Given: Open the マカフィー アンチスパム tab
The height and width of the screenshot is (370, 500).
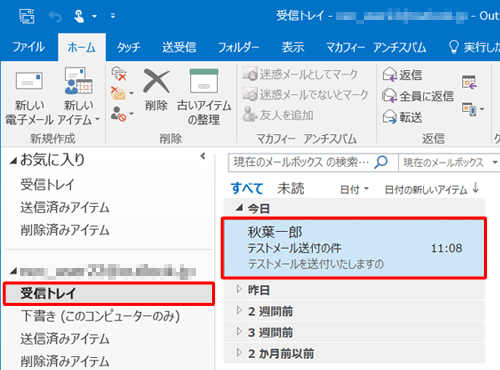Looking at the screenshot, I should [376, 47].
